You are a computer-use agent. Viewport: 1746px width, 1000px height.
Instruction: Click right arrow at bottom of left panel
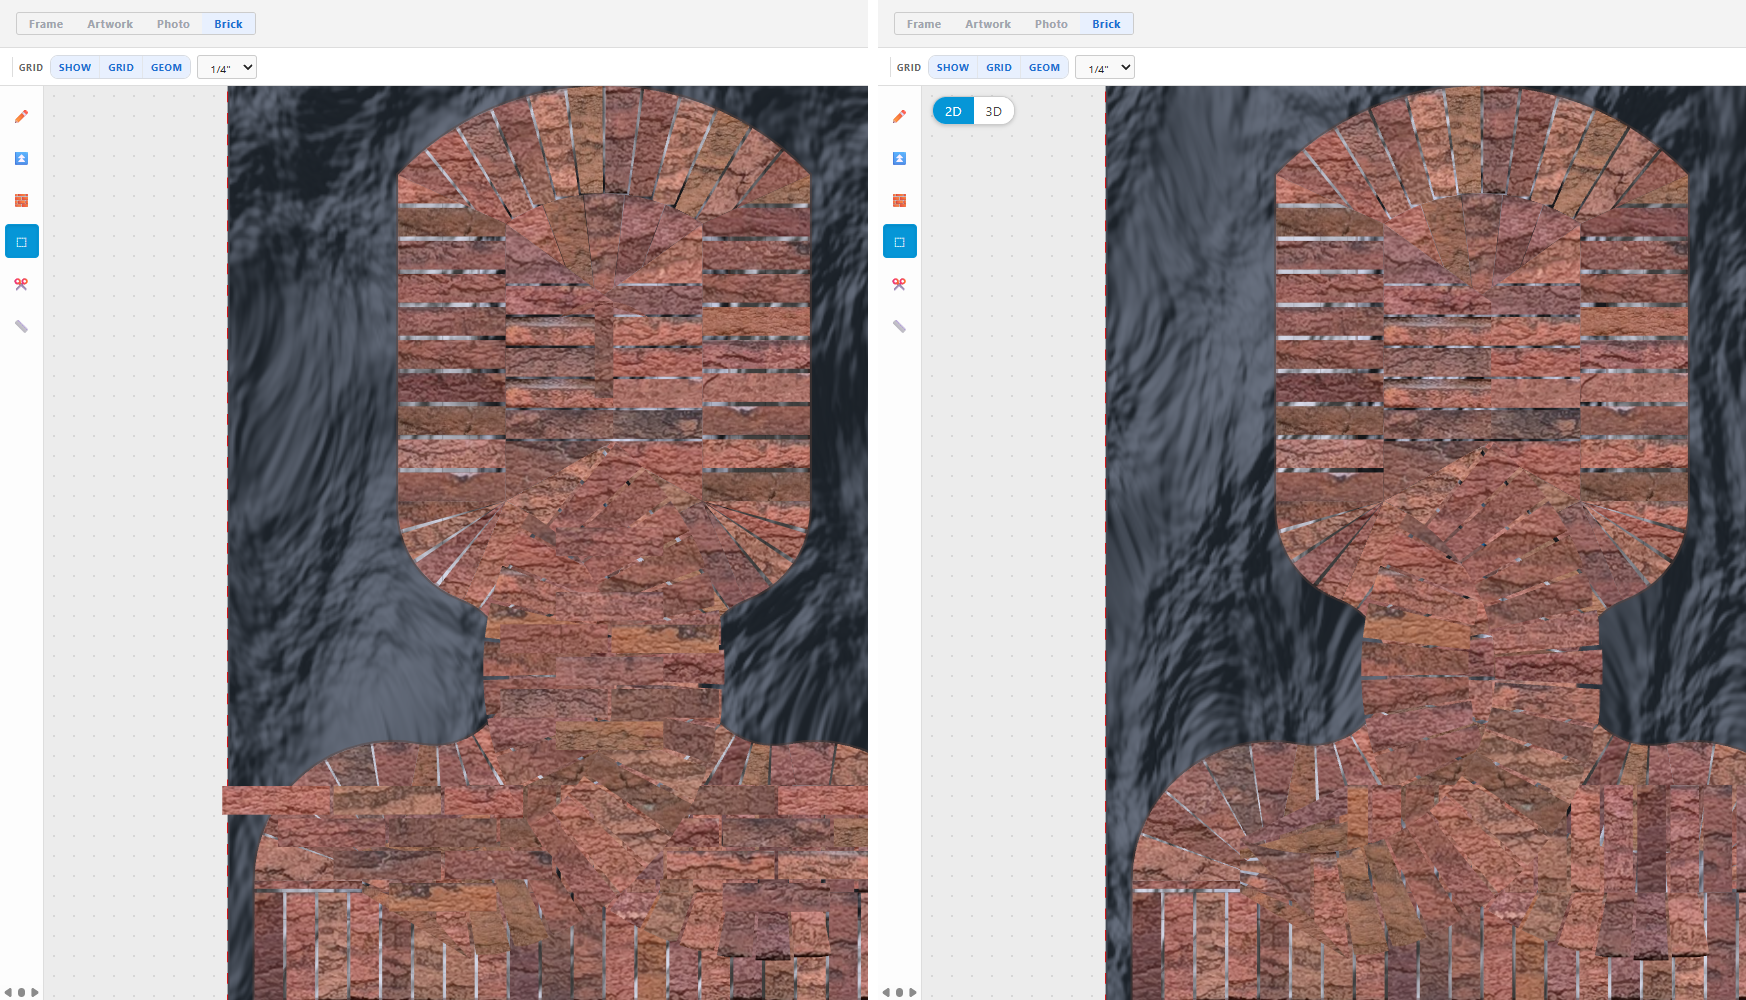pos(35,993)
